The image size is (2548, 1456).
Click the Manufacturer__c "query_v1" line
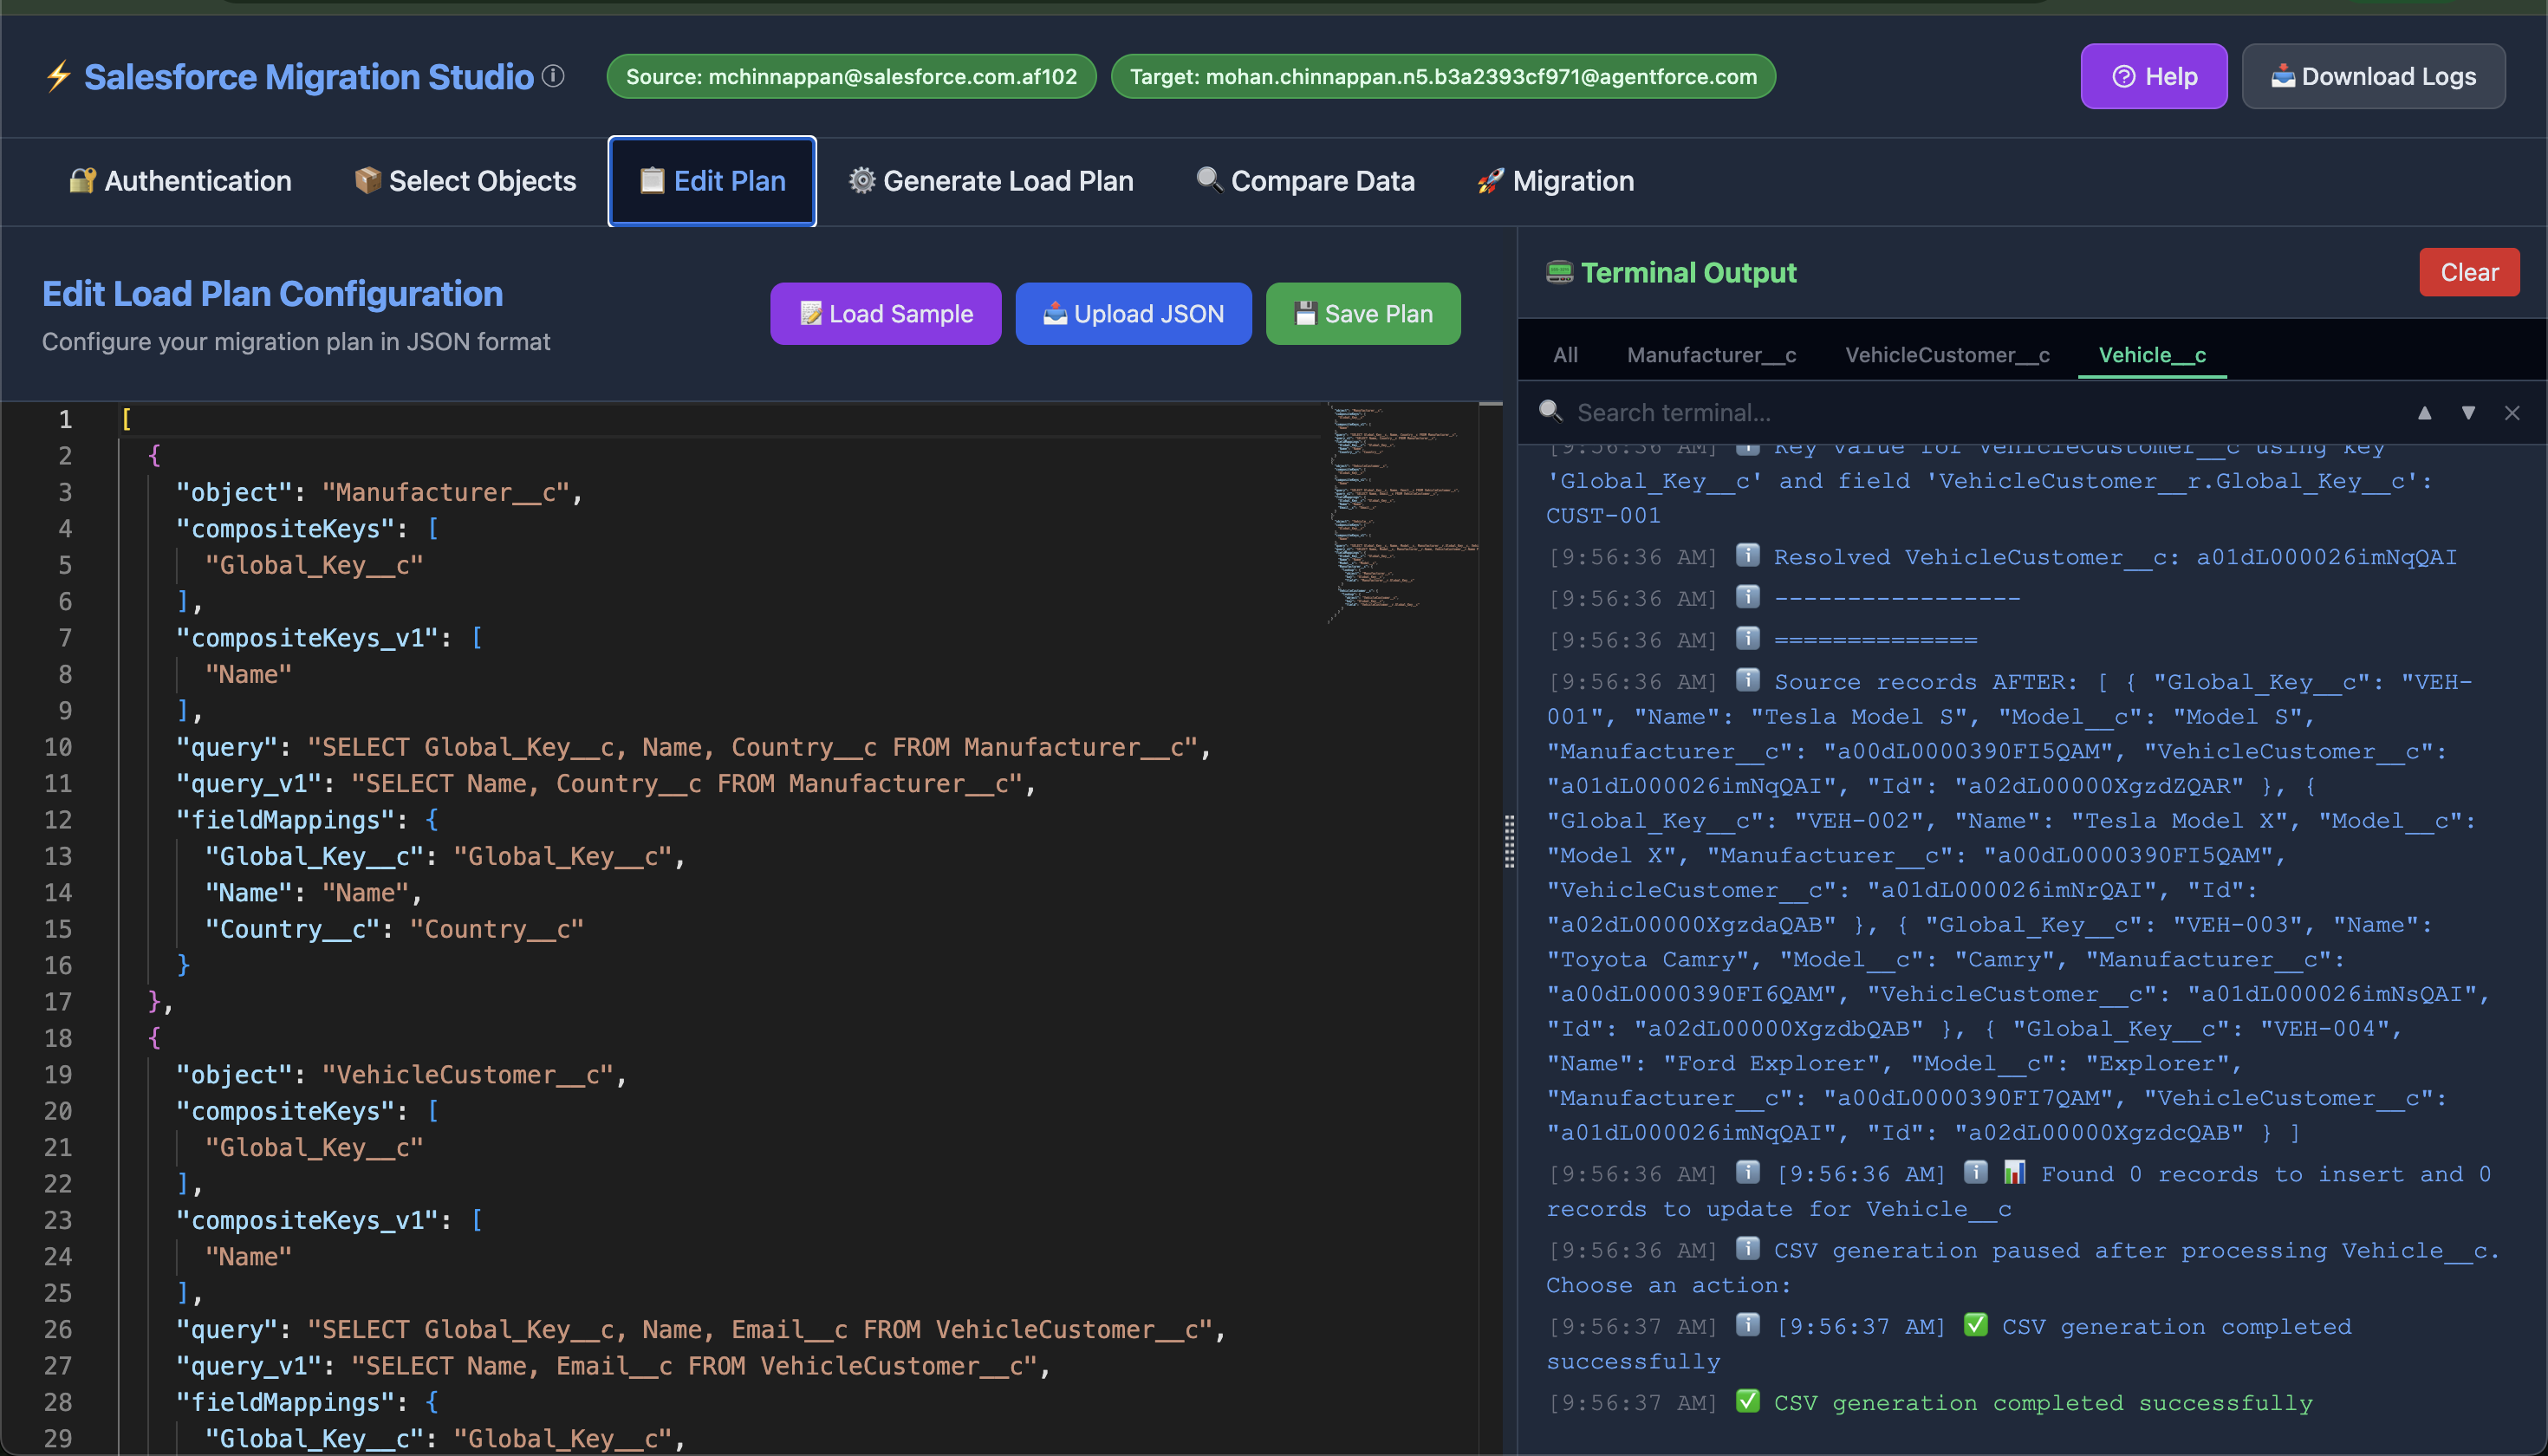coord(606,783)
